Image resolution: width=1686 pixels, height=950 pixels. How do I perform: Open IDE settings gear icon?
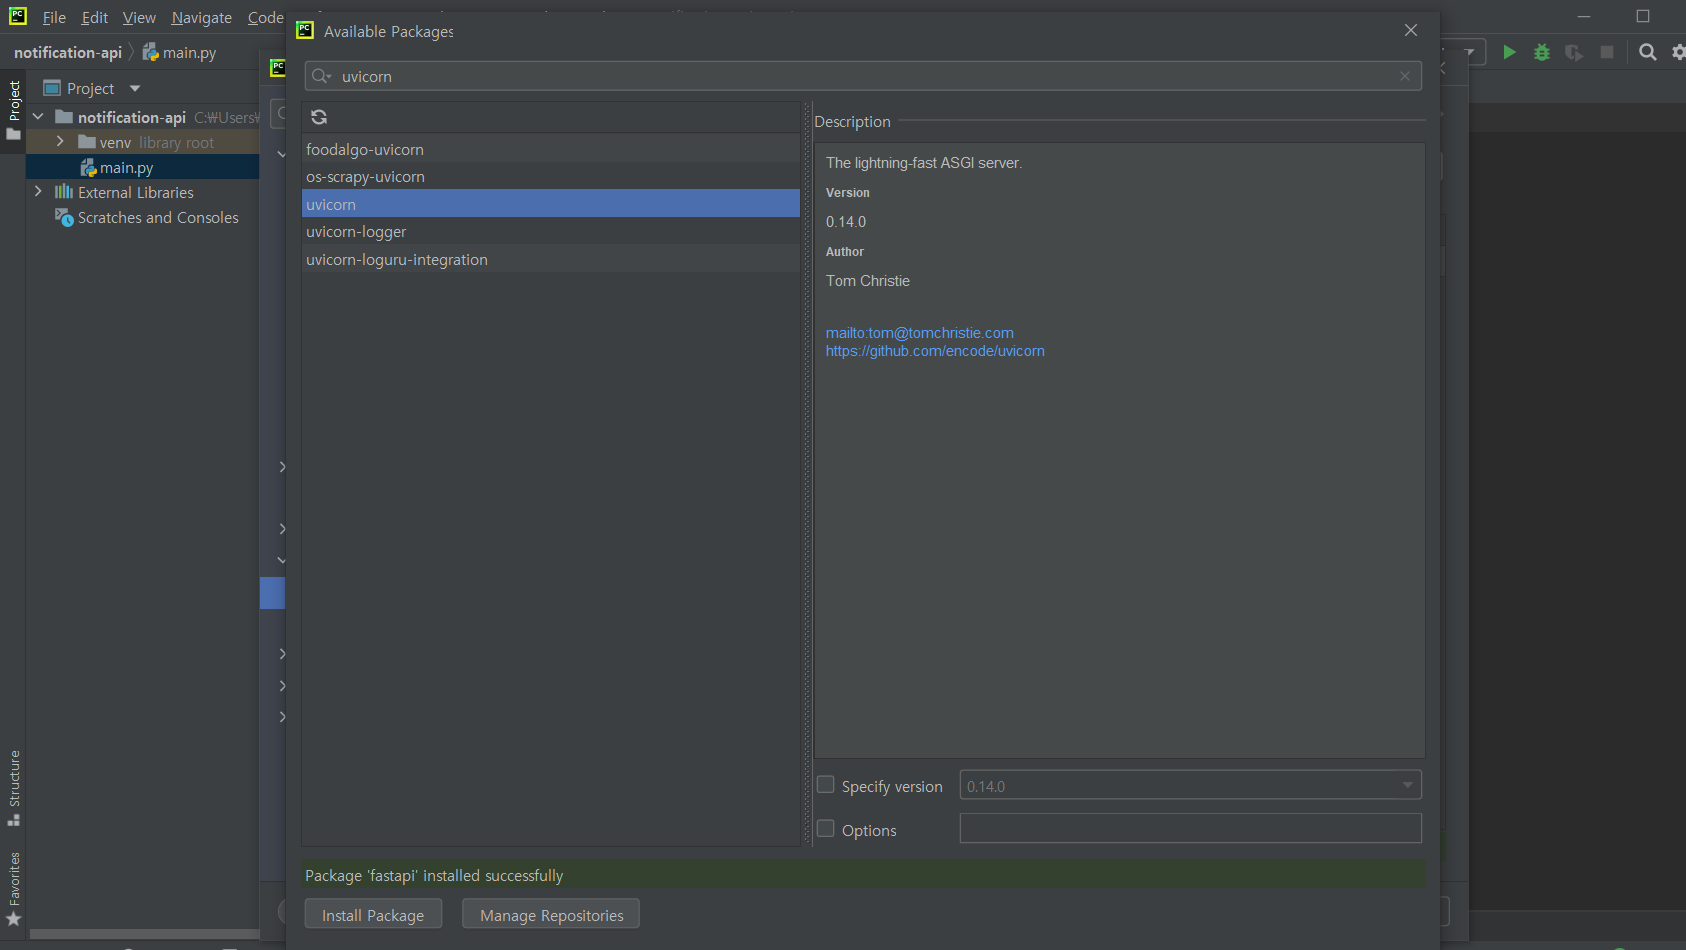1678,52
